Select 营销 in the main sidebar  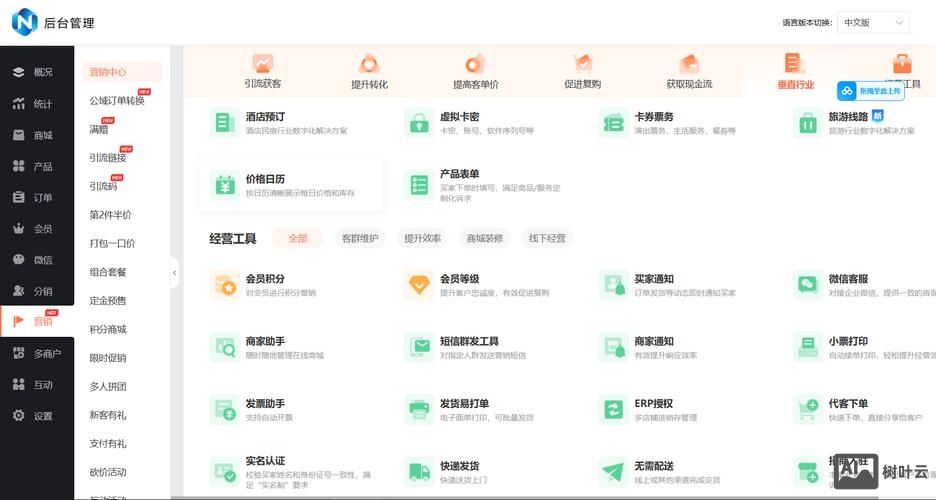point(37,322)
